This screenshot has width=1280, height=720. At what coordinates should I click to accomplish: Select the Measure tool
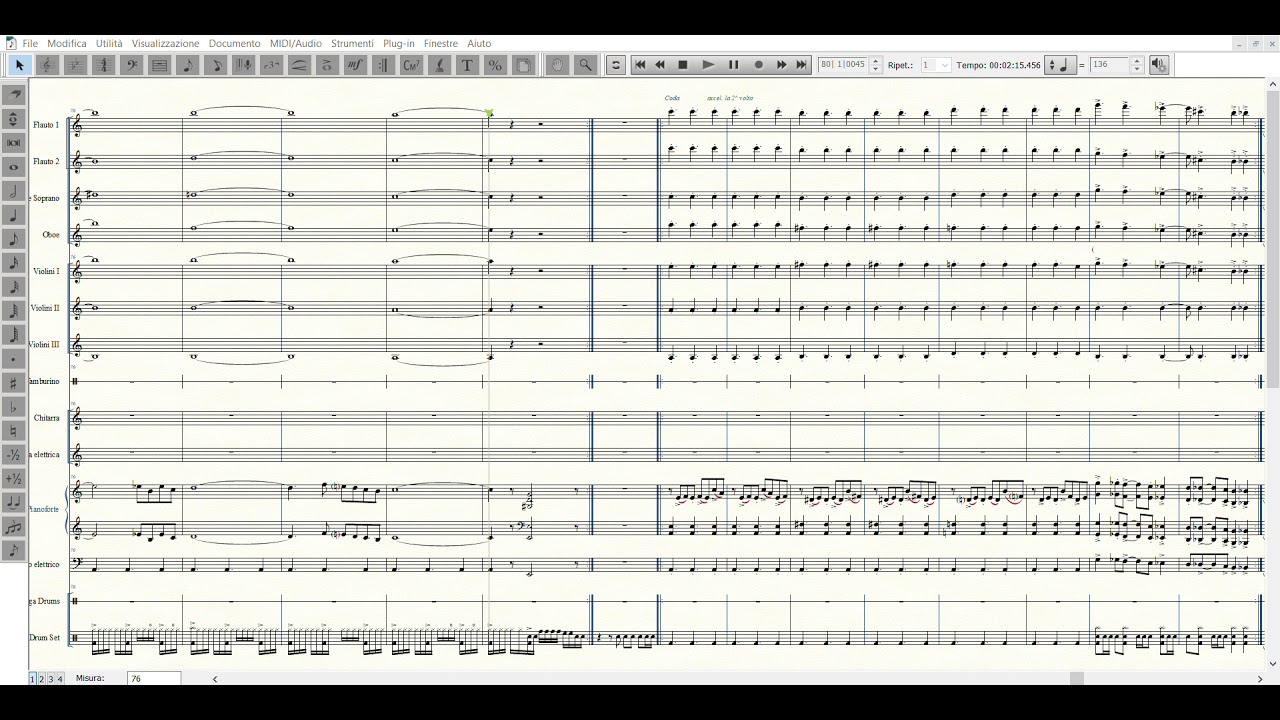[159, 65]
